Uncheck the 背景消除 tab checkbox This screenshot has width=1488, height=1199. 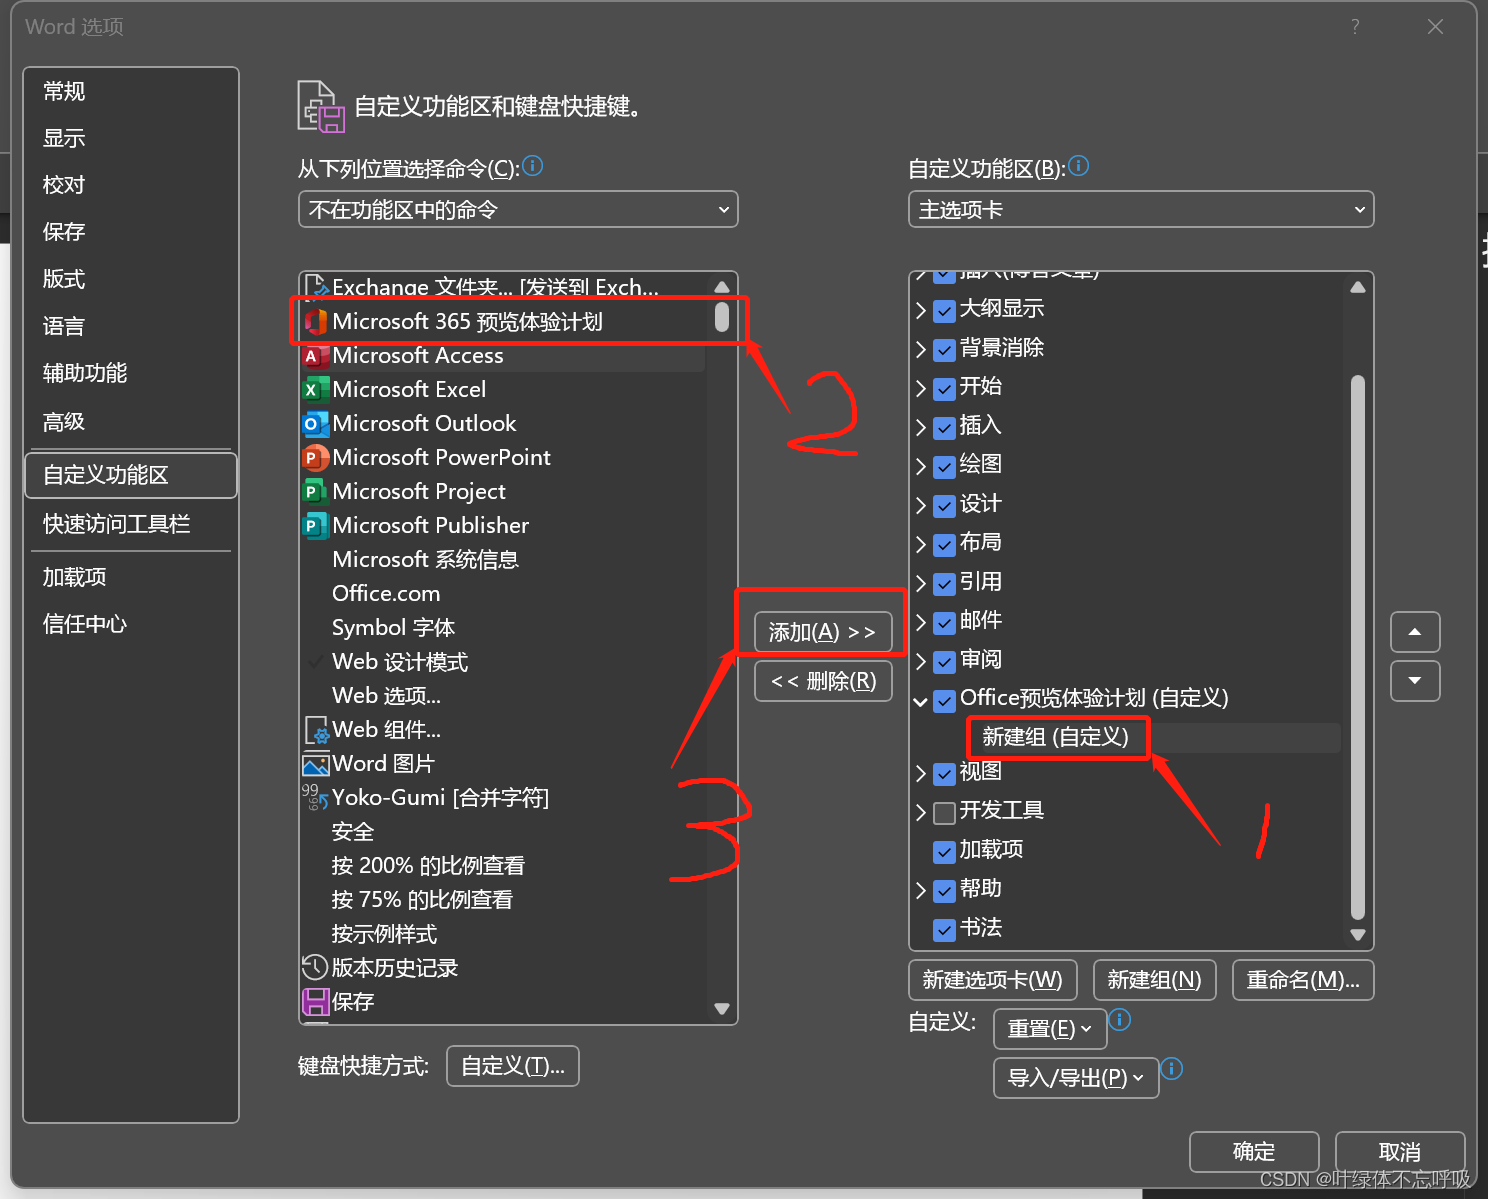(x=944, y=350)
